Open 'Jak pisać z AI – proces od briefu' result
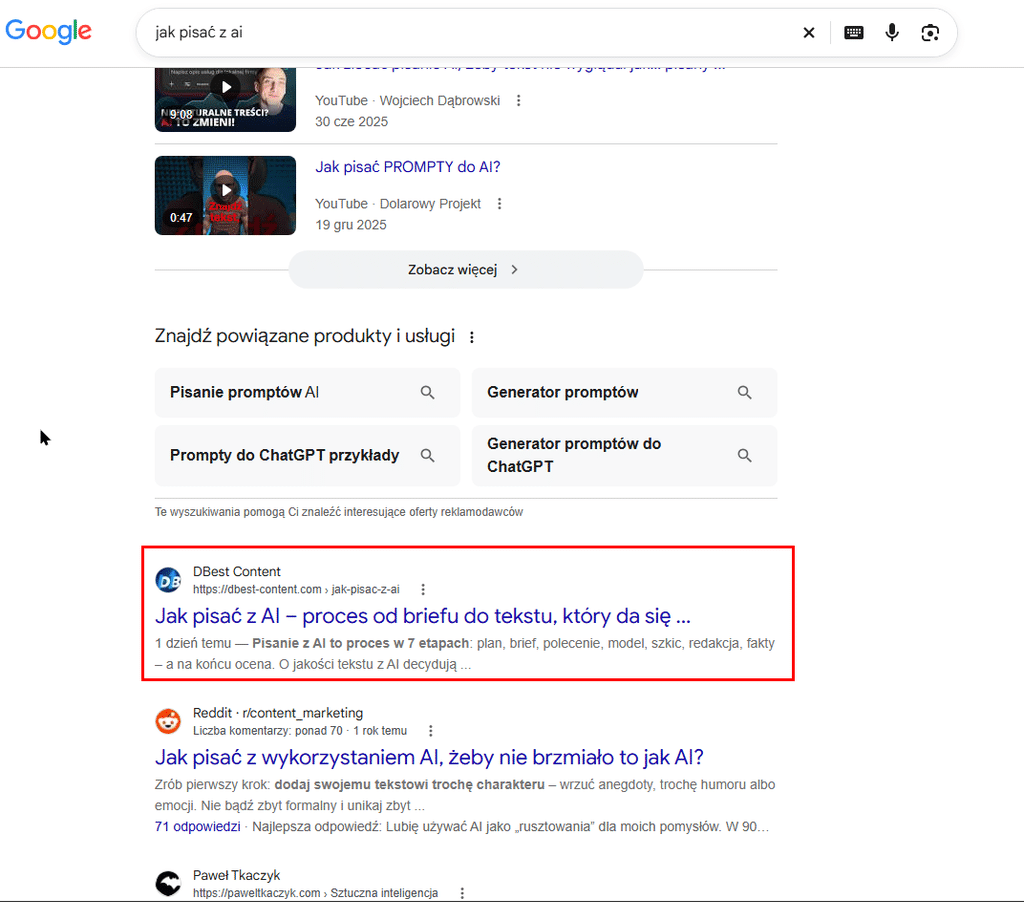Viewport: 1024px width, 902px height. 423,616
